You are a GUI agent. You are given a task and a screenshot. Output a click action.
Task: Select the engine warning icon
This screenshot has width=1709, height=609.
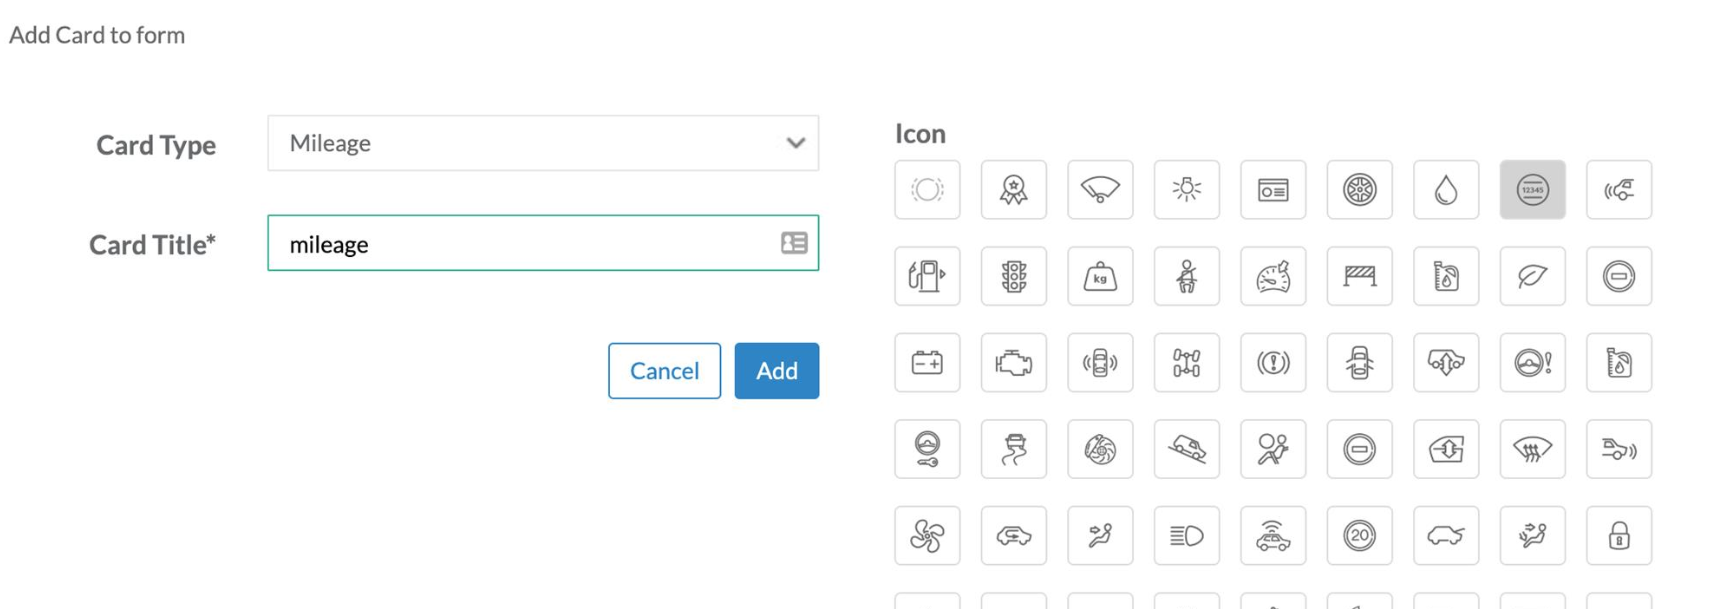tap(1013, 363)
